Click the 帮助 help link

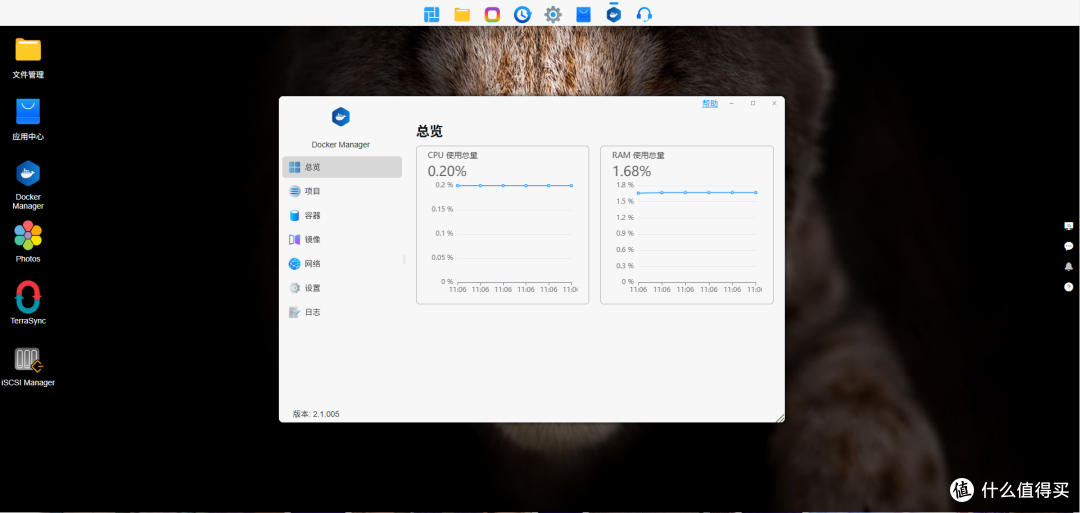(x=709, y=103)
